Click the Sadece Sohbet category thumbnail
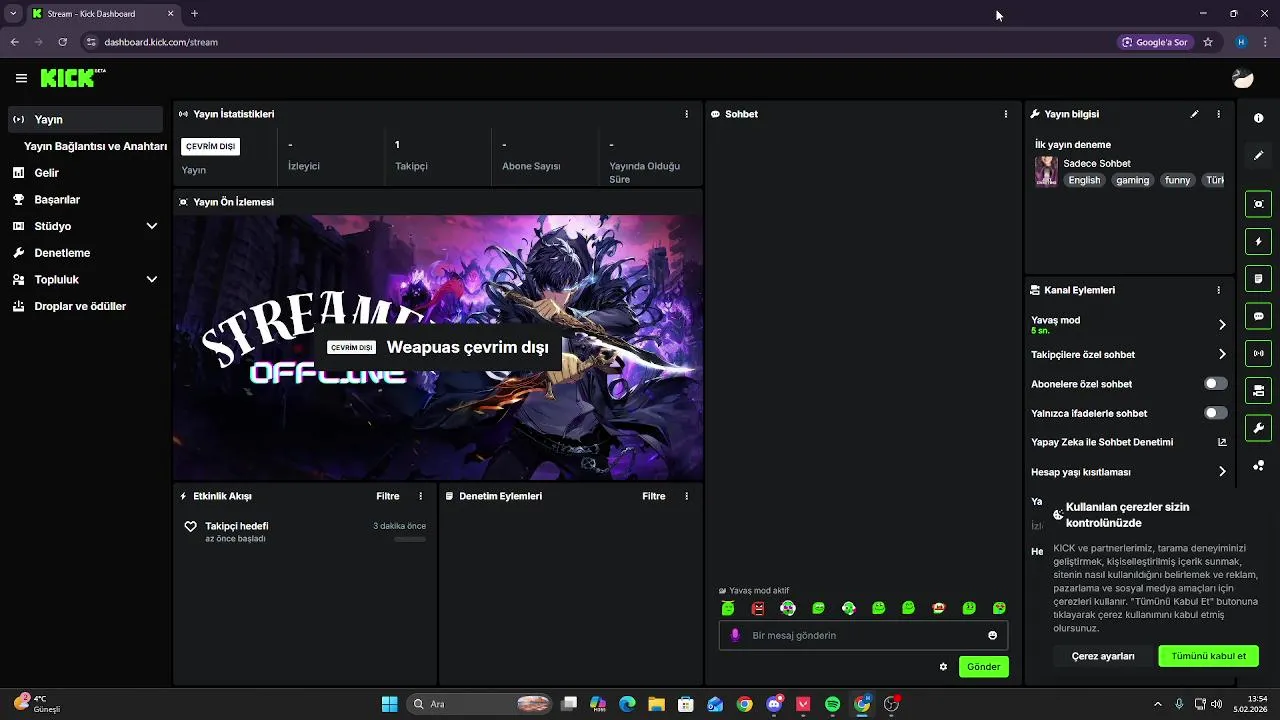Screen dimensions: 1280x720 1046,171
